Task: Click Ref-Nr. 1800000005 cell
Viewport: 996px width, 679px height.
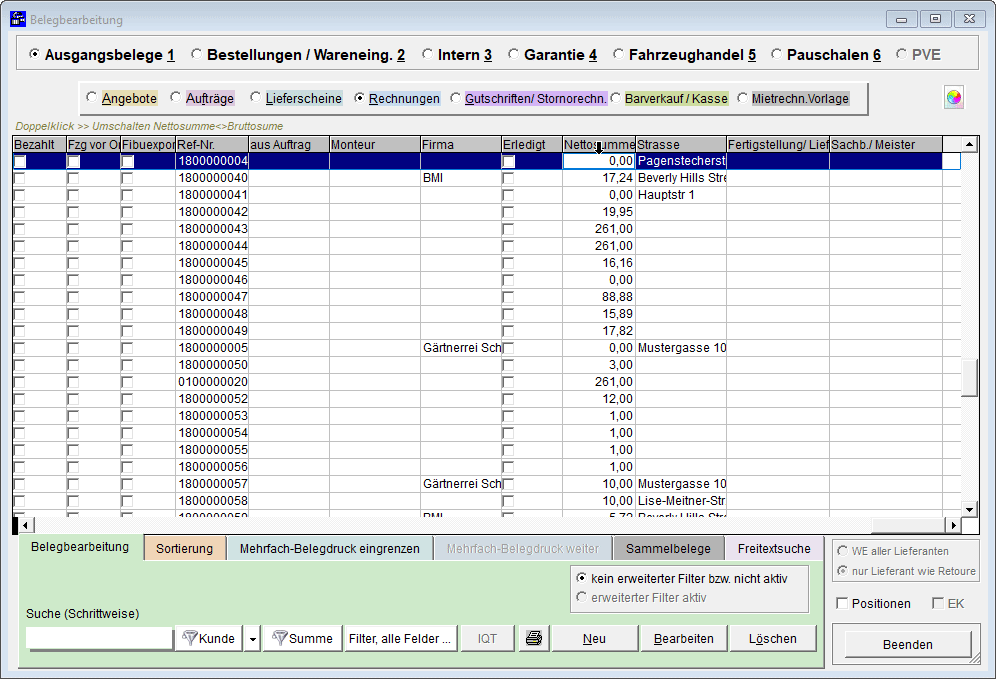Action: pos(213,348)
